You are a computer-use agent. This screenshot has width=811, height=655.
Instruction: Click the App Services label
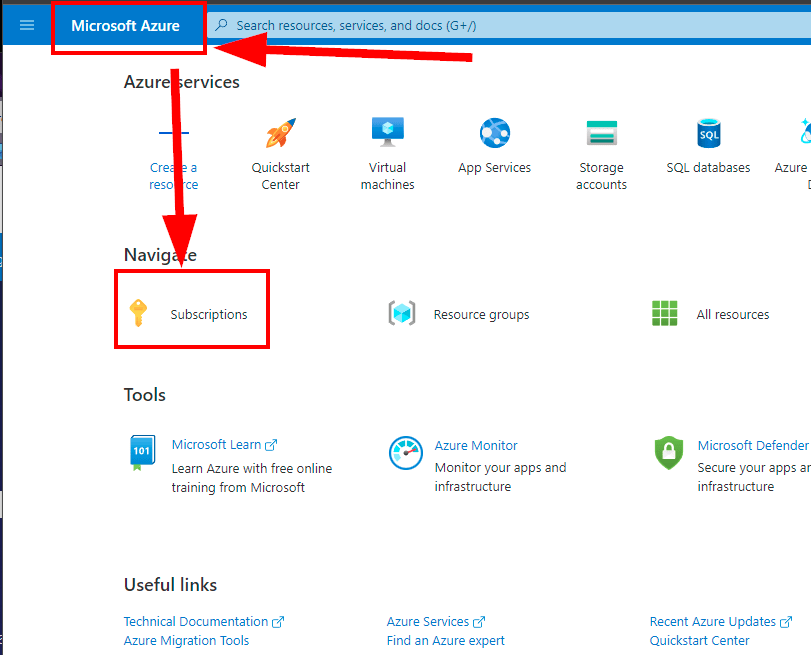(x=494, y=168)
